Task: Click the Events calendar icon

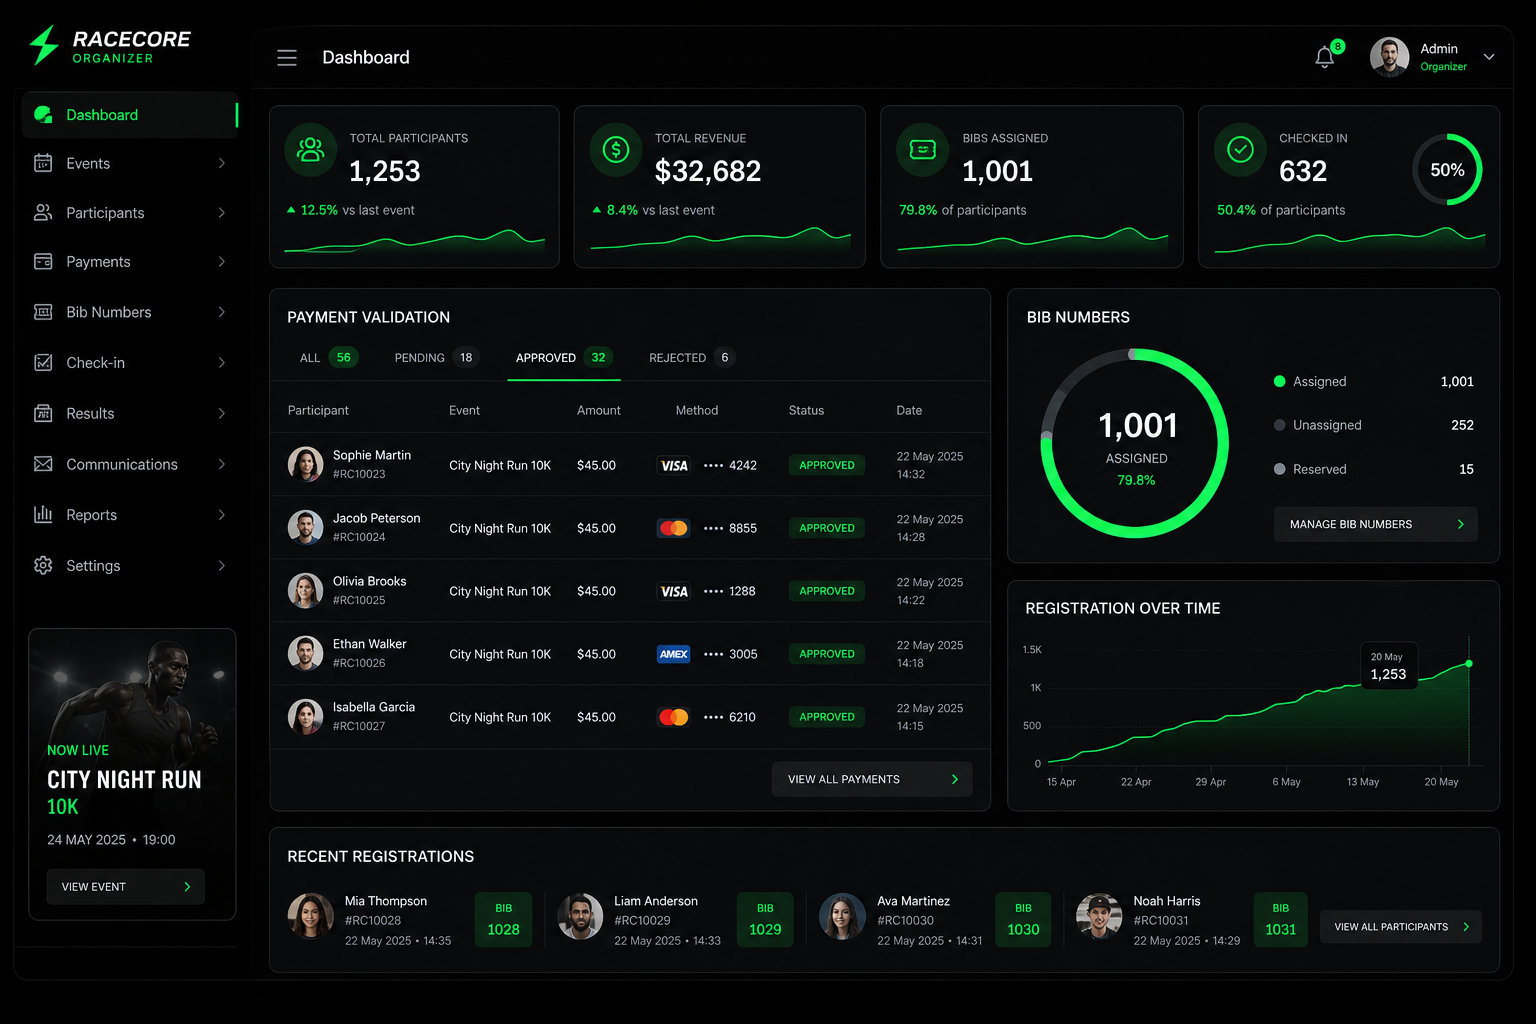Action: 43,163
